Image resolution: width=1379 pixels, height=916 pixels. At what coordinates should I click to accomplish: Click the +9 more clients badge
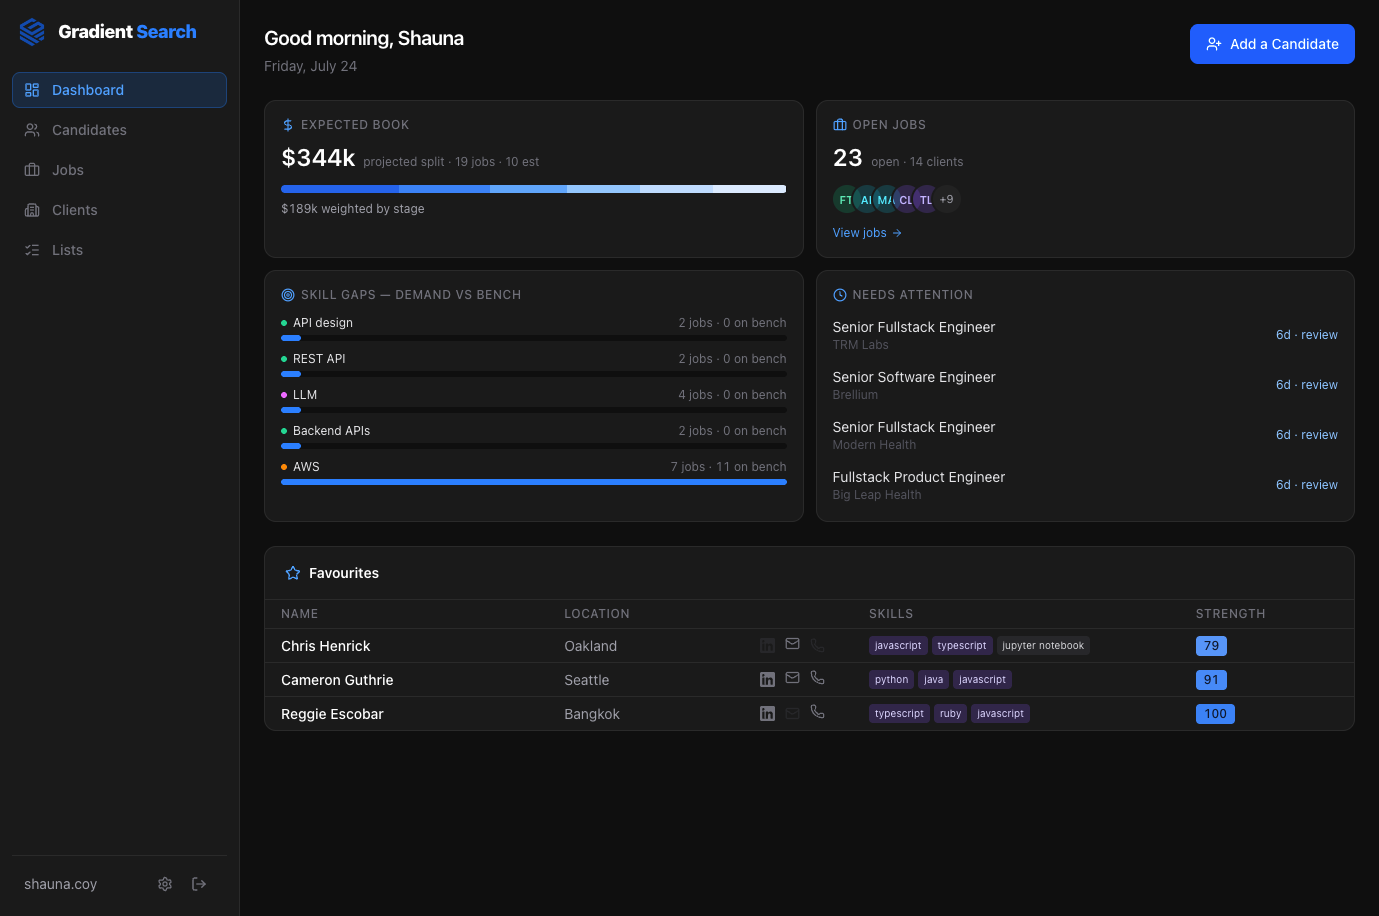[946, 199]
